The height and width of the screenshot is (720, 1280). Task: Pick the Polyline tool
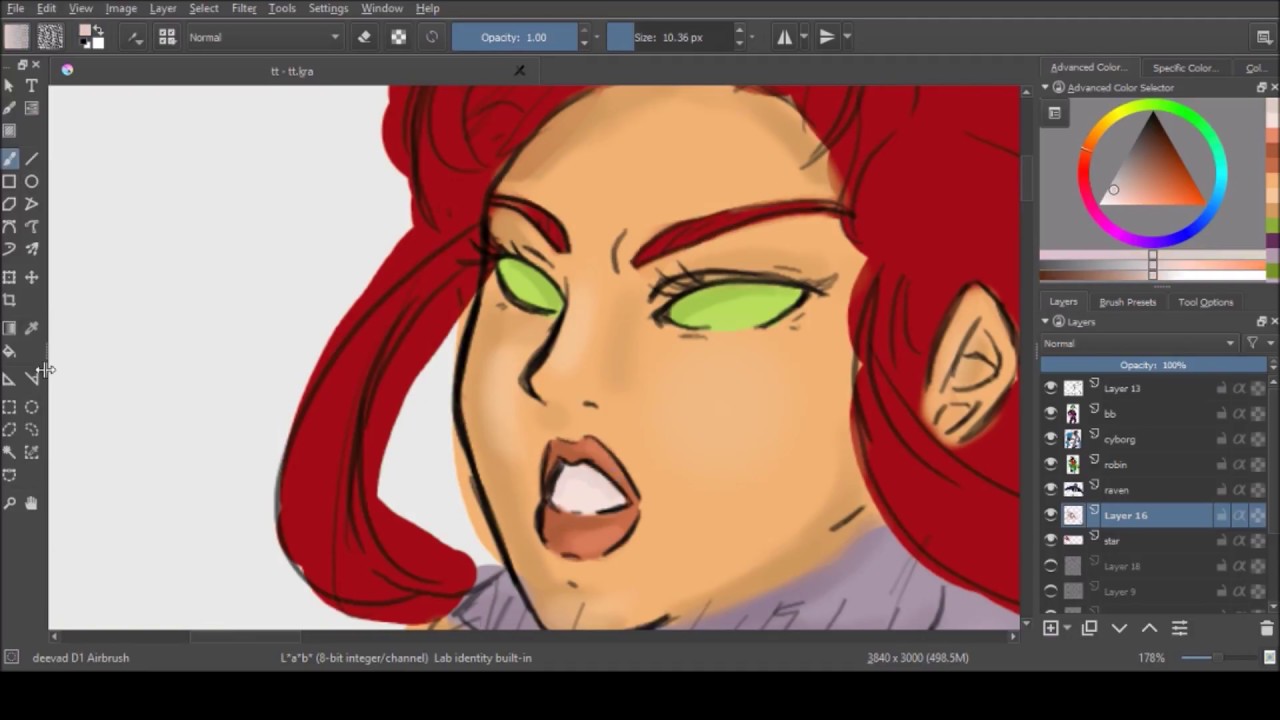(32, 204)
